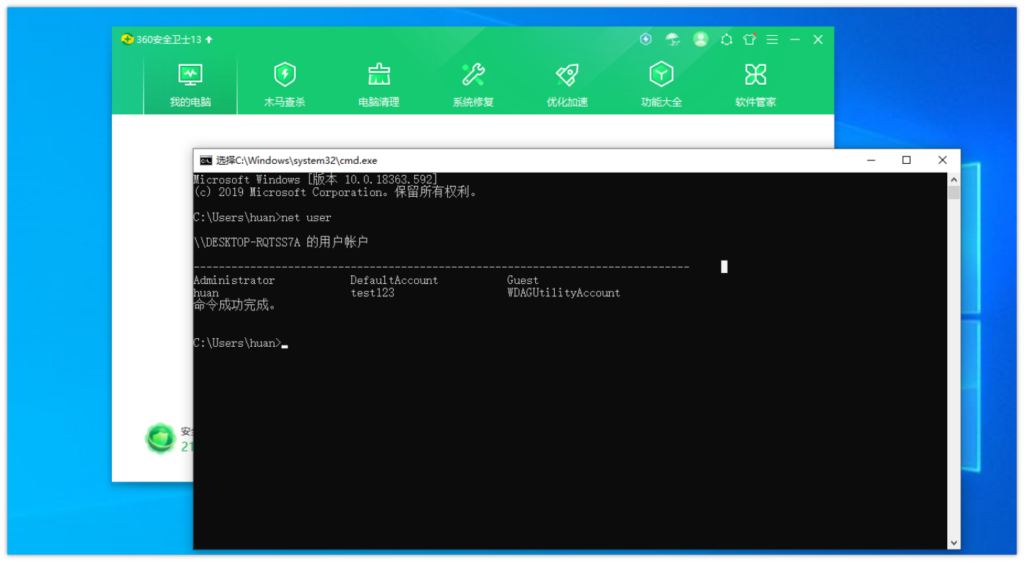
Task: Click the 360安全卫士13 logo title
Action: [161, 39]
